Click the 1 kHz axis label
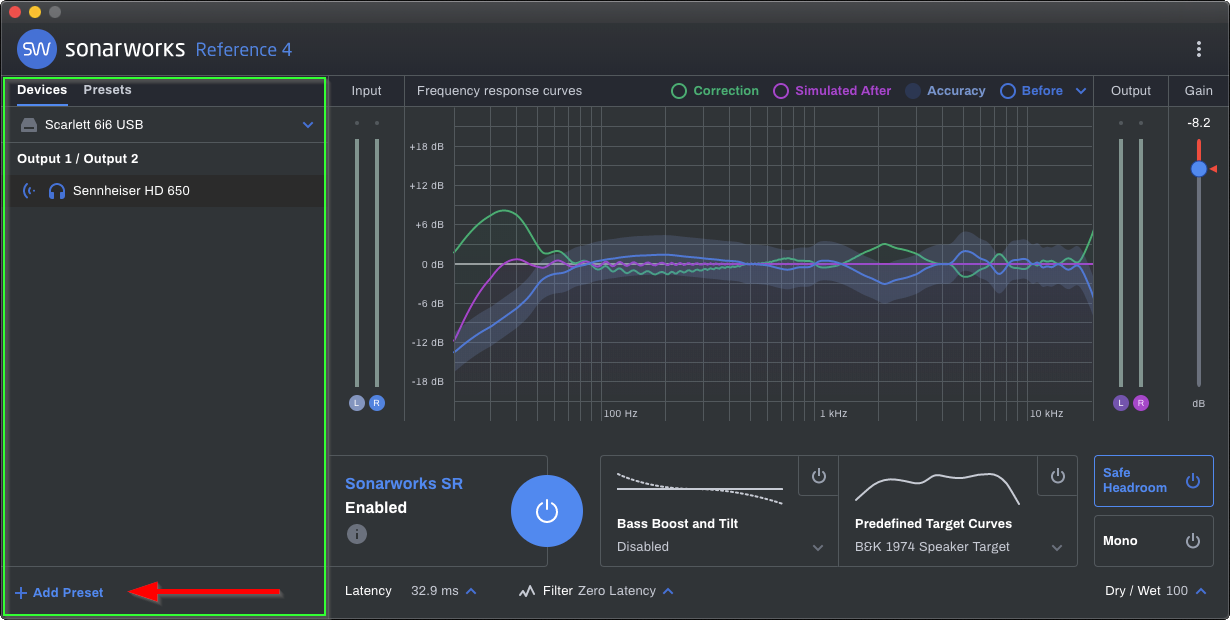Viewport: 1230px width, 620px height. point(833,413)
